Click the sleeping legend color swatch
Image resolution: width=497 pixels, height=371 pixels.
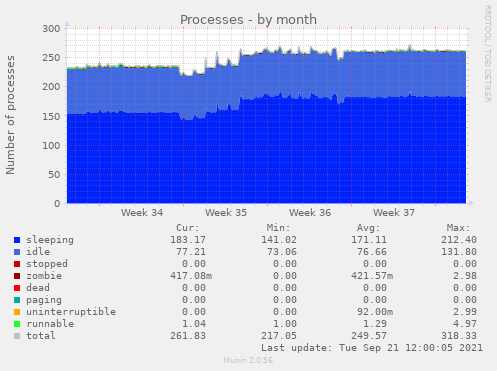(17, 240)
